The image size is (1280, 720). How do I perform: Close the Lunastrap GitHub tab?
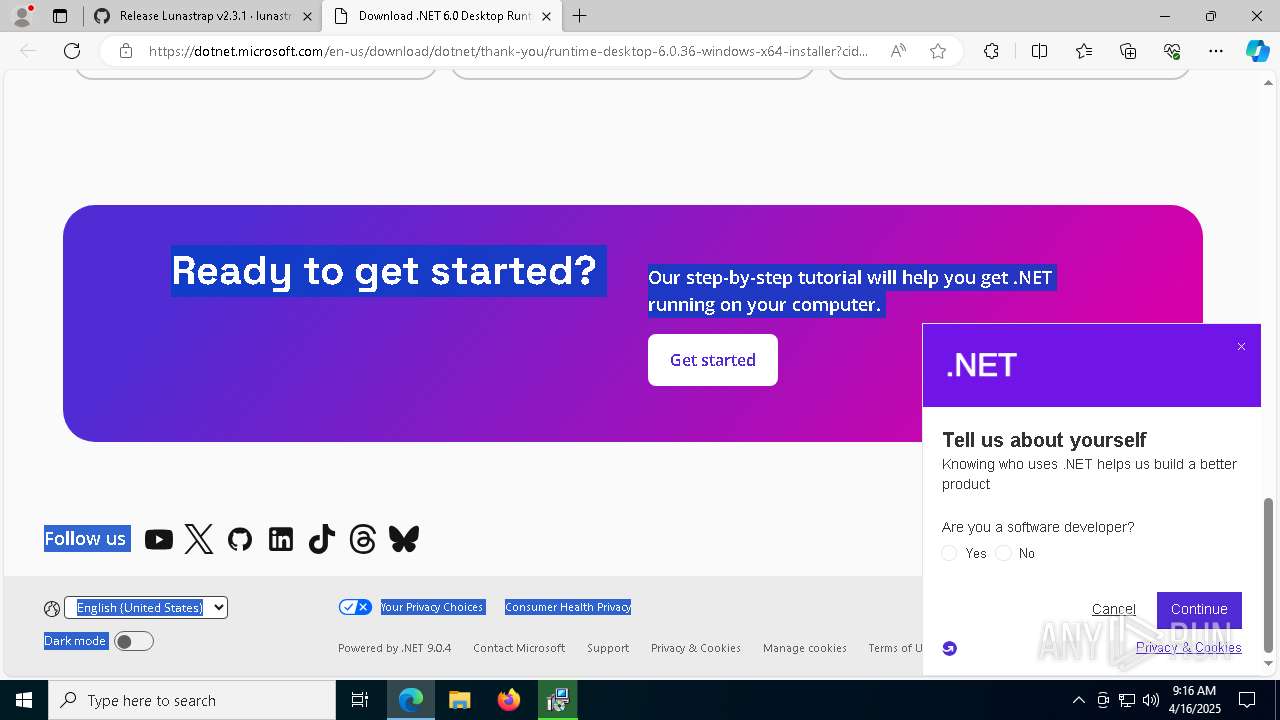click(307, 16)
